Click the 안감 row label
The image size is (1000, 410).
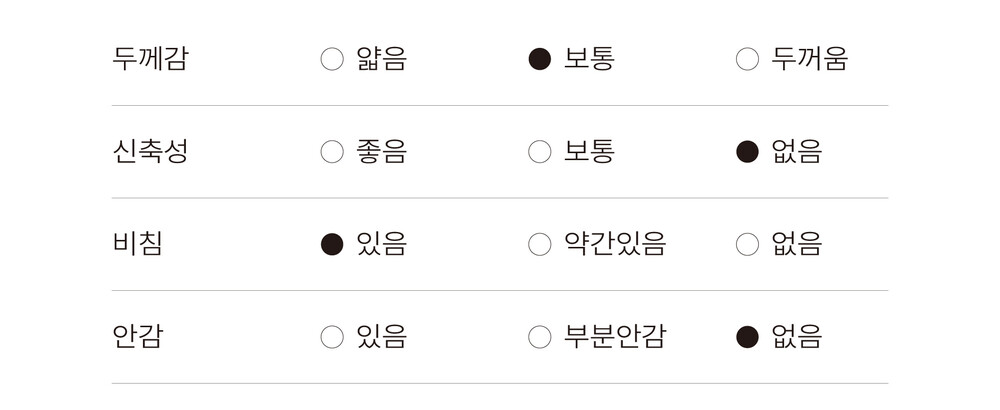pyautogui.click(x=137, y=337)
